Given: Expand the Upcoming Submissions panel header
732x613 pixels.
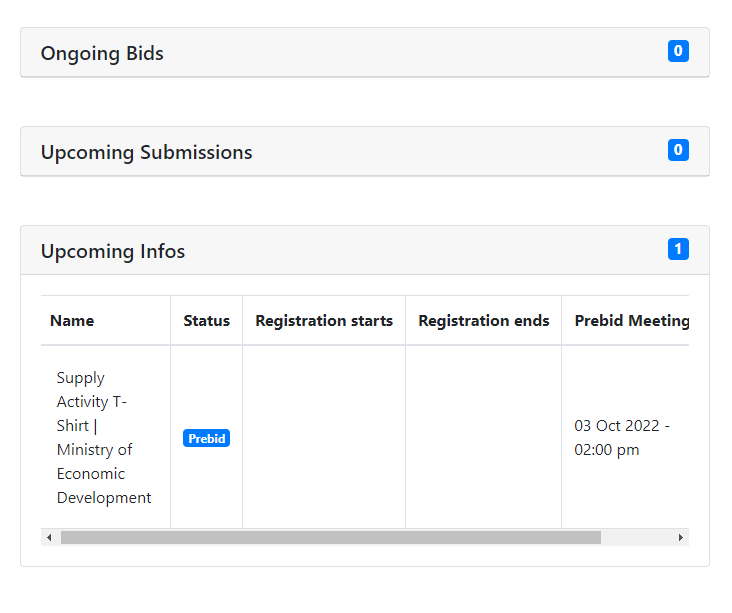Looking at the screenshot, I should coord(365,151).
